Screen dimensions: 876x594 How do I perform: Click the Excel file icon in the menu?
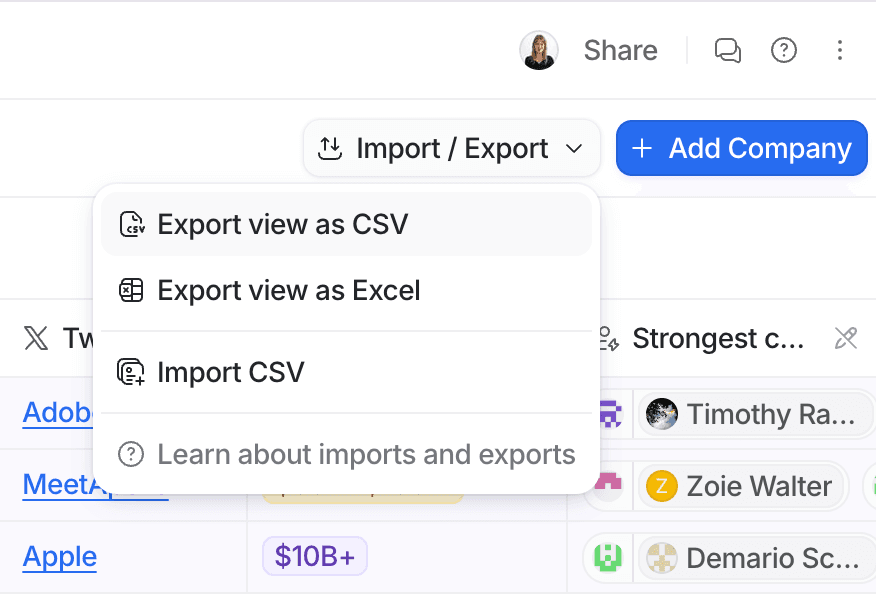pos(131,291)
